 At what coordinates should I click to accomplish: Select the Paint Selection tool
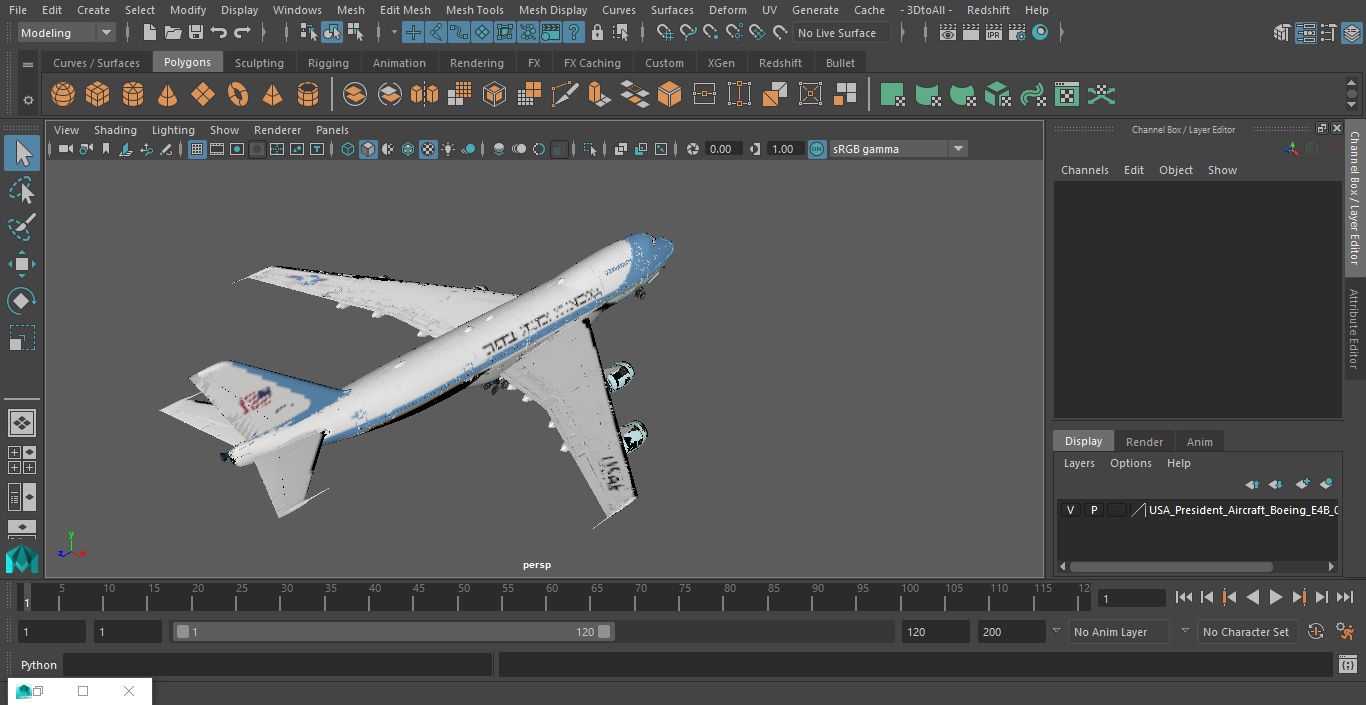pos(22,227)
